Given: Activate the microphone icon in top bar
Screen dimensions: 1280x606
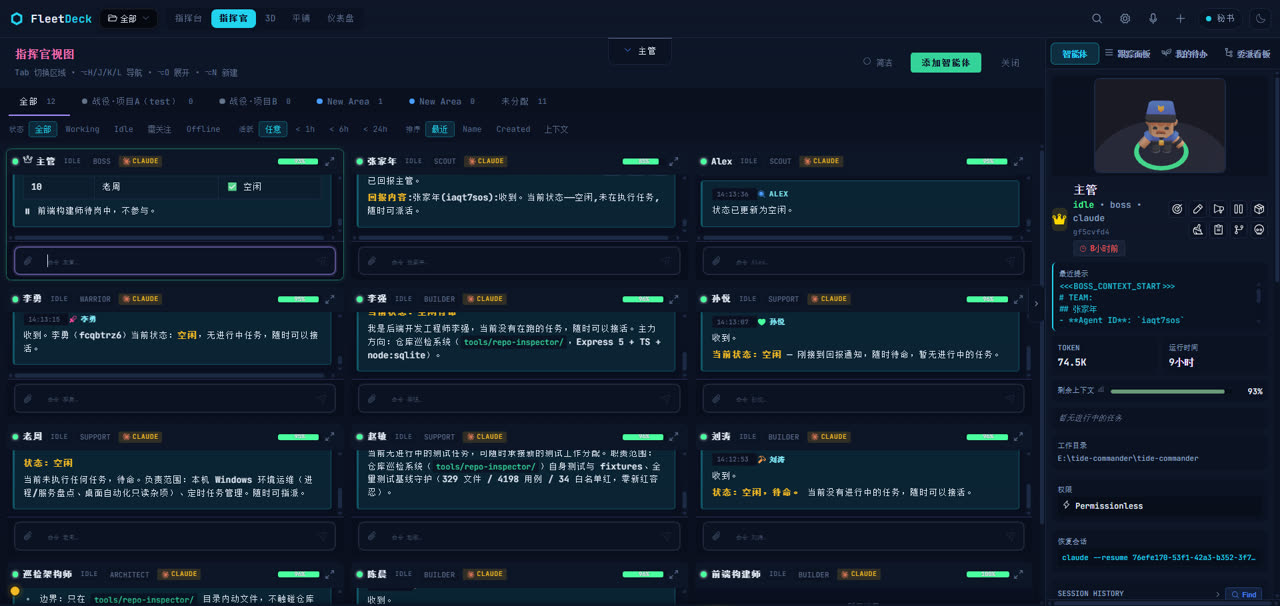Looking at the screenshot, I should click(1153, 18).
